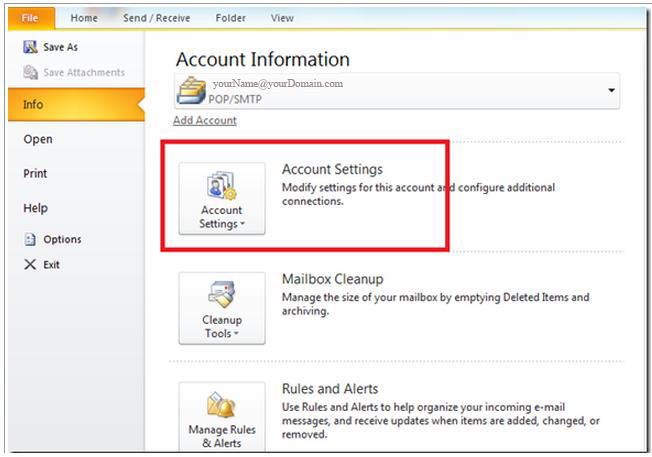The image size is (652, 457).
Task: Click the Save Attachments paperclip icon
Action: [30, 72]
